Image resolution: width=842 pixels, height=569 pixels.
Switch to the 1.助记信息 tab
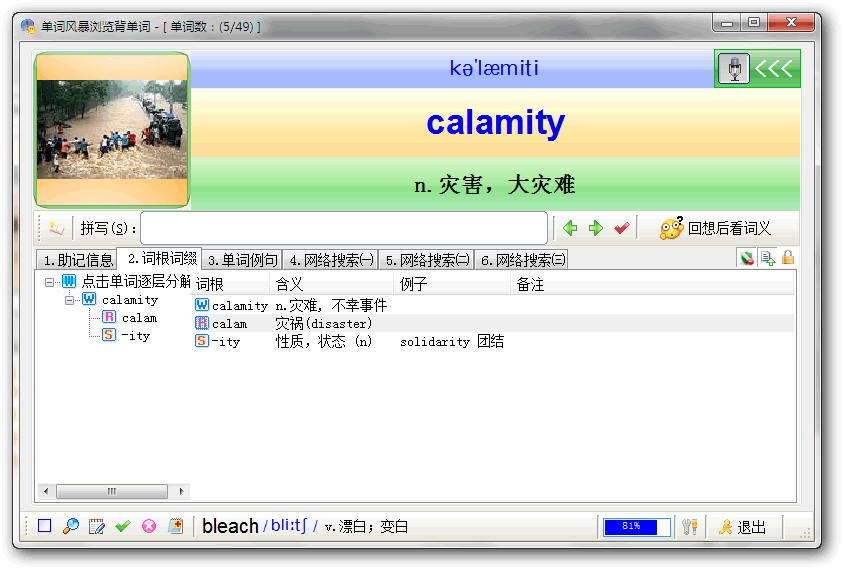tap(77, 260)
